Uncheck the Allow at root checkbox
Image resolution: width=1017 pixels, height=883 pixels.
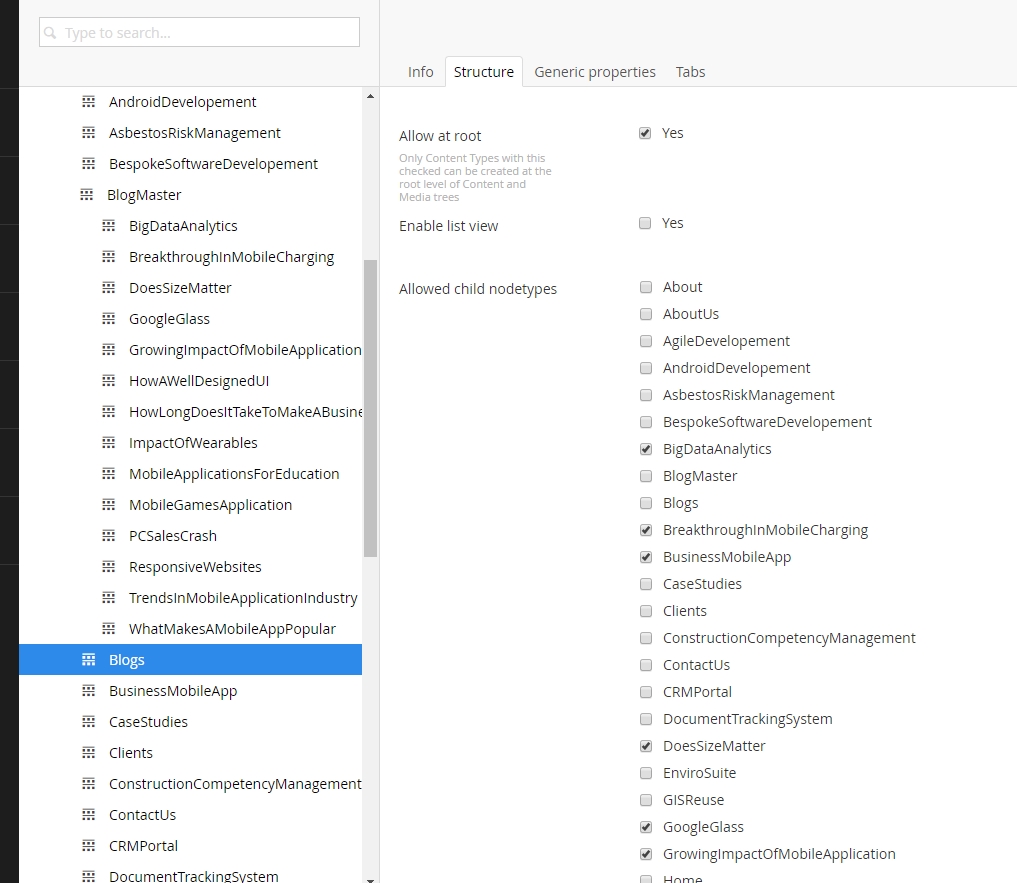point(645,133)
